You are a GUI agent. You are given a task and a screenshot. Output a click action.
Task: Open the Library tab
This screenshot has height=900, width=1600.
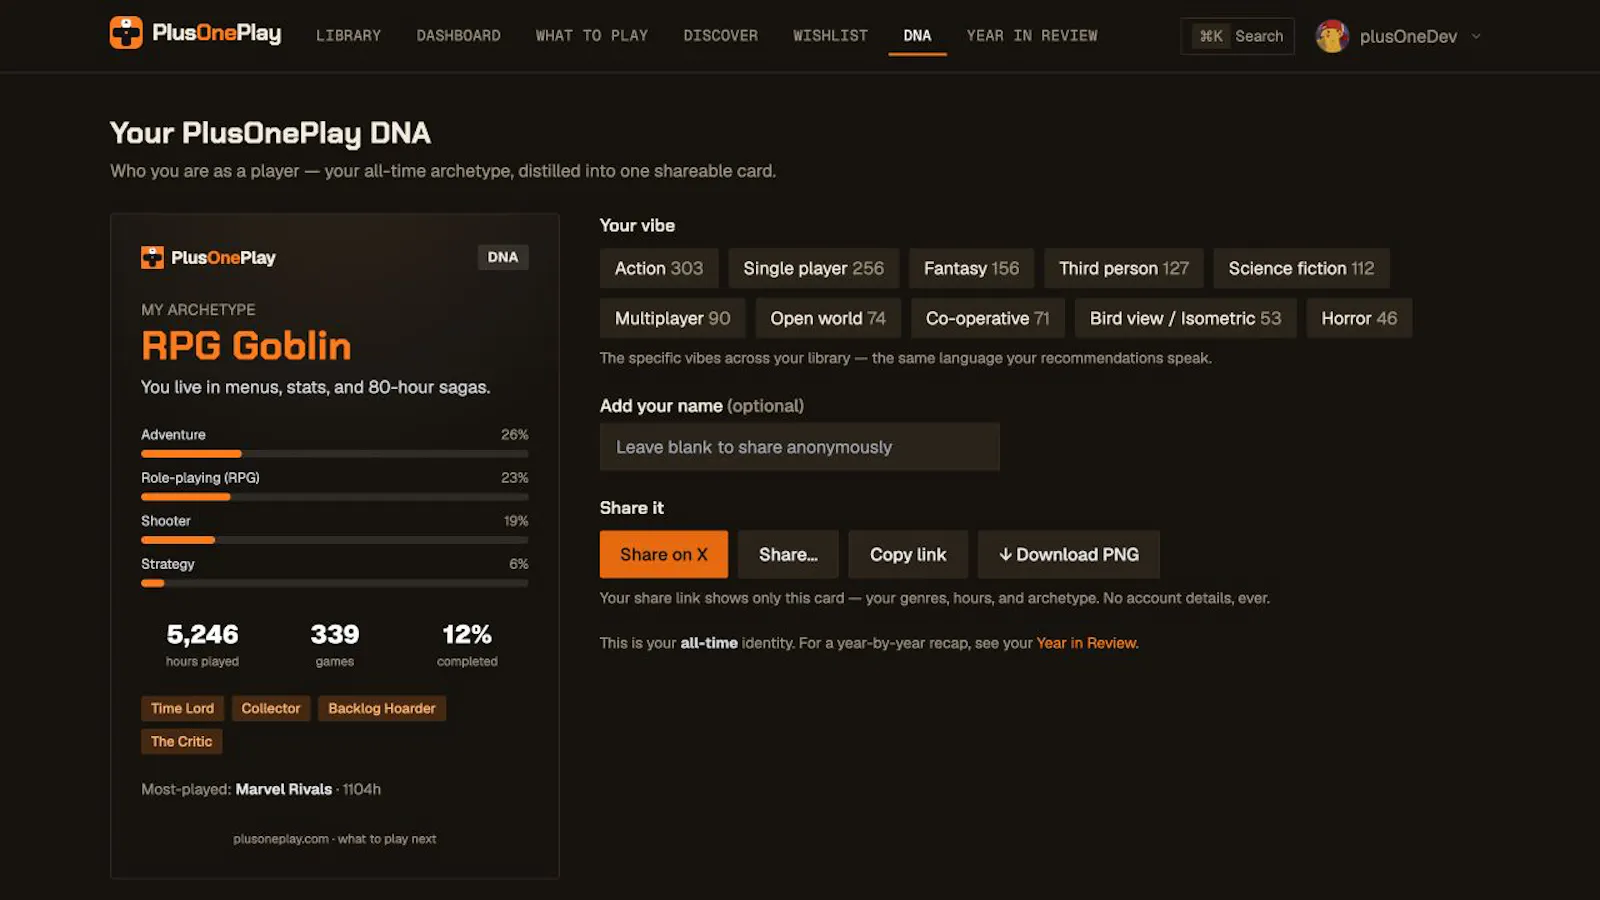click(x=348, y=36)
